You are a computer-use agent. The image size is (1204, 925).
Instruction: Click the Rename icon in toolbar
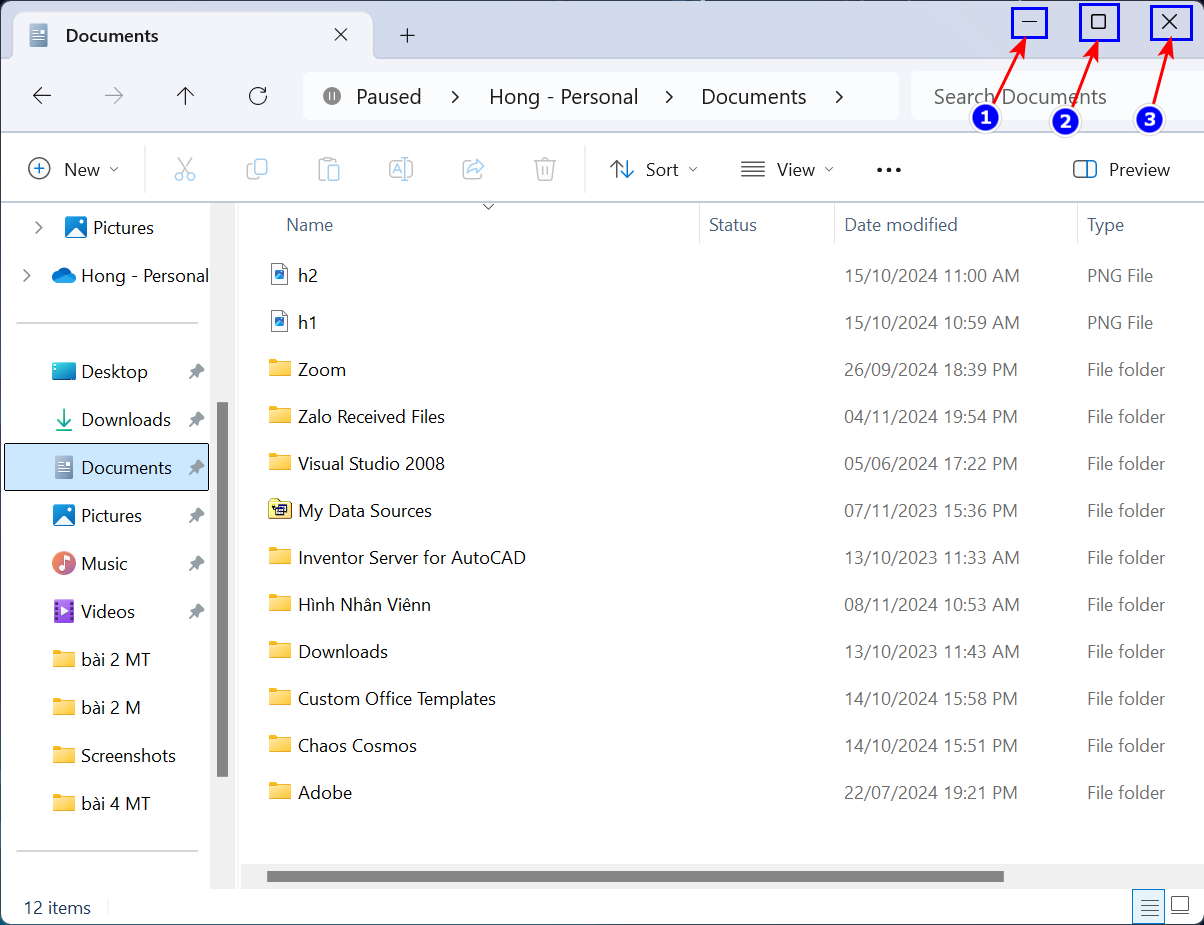click(x=401, y=169)
